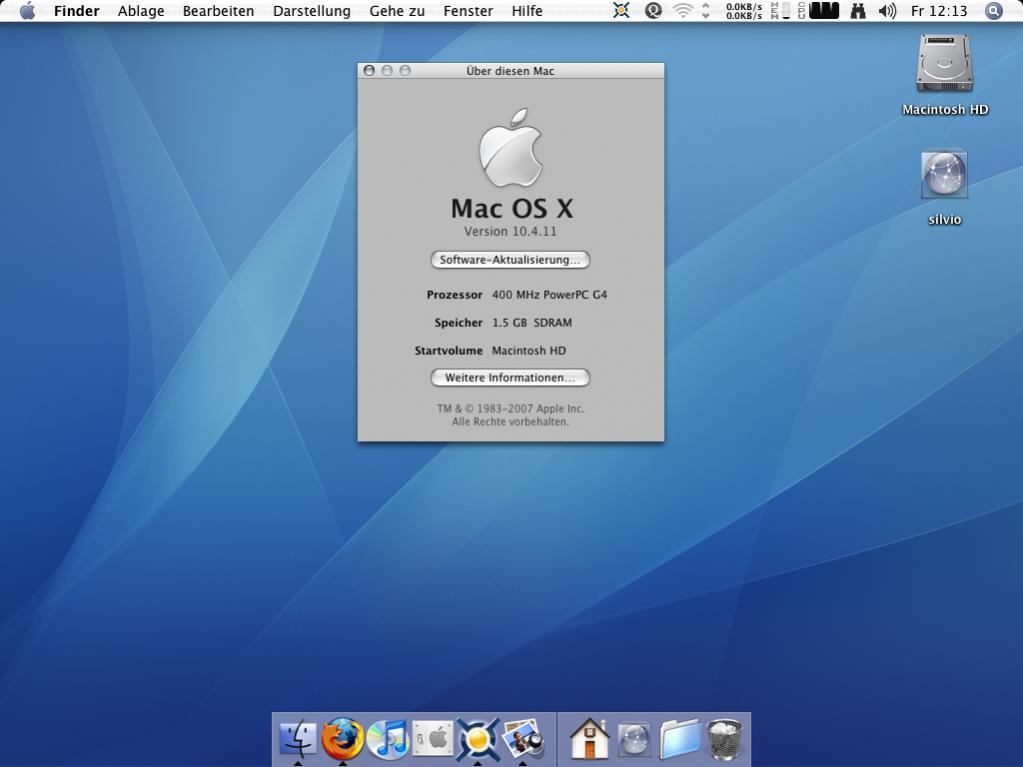The width and height of the screenshot is (1023, 767).
Task: Click the 400 MHz PowerPC G4 text
Action: (x=549, y=295)
